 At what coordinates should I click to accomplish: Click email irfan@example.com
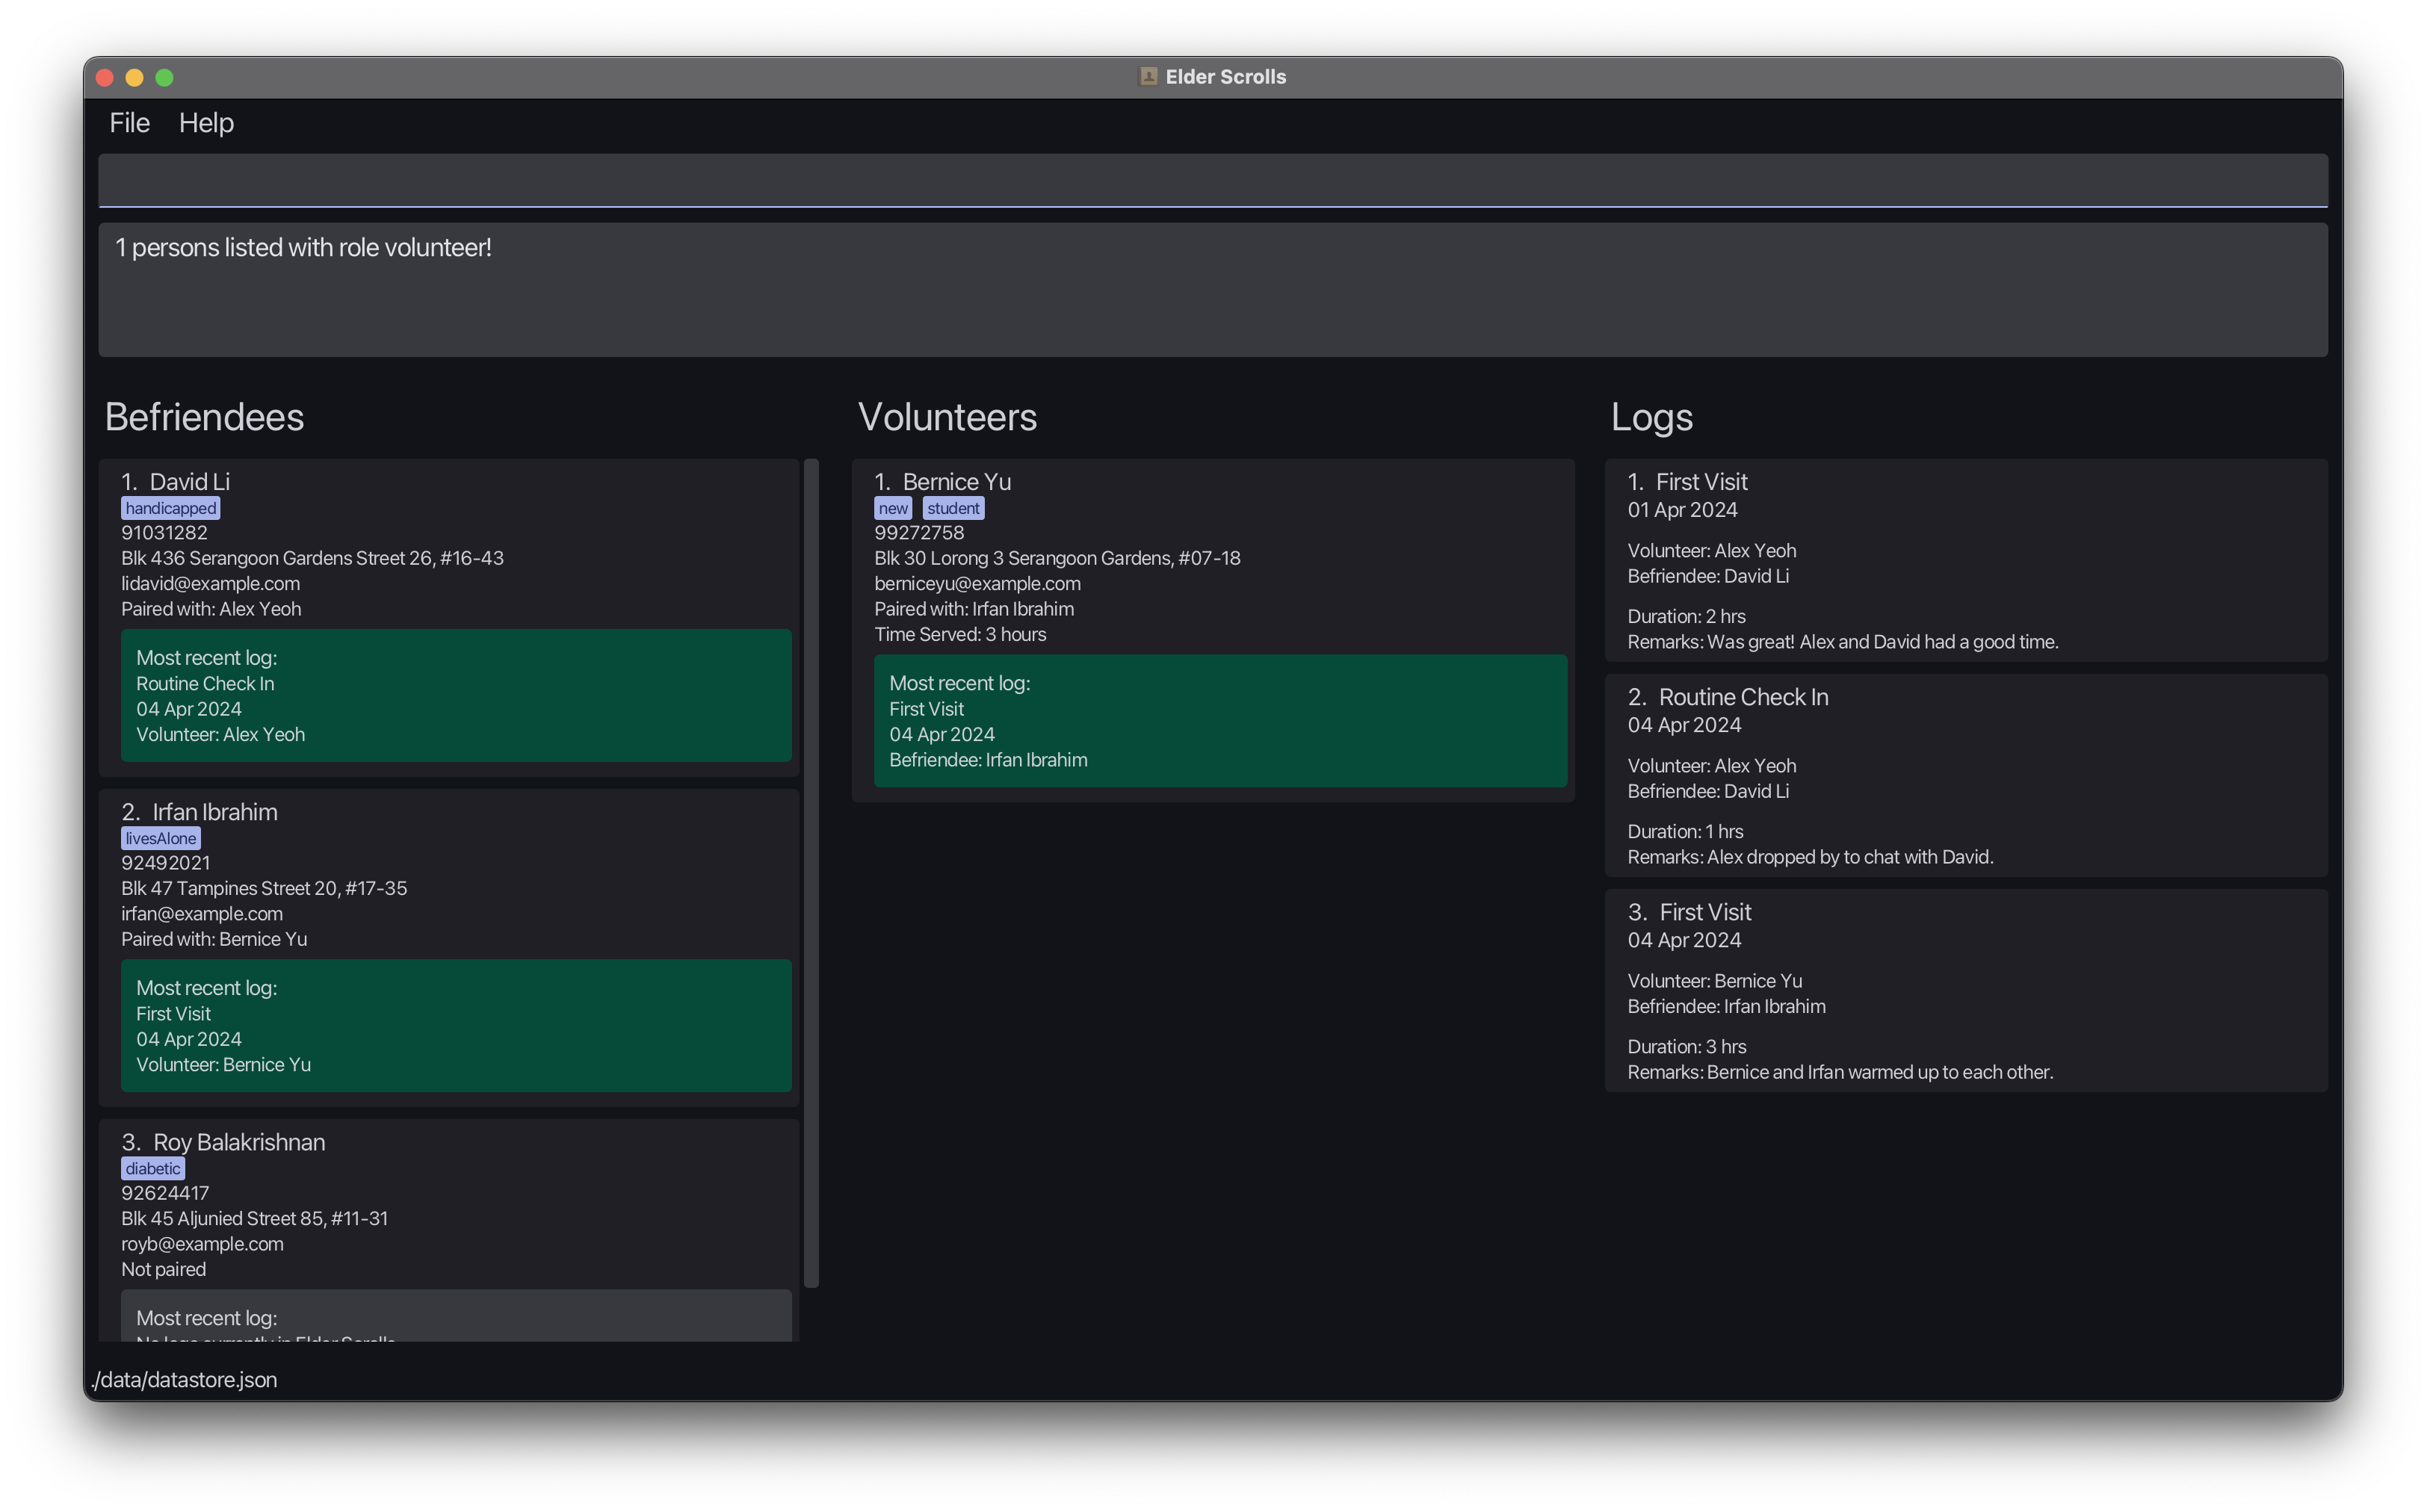coord(202,914)
